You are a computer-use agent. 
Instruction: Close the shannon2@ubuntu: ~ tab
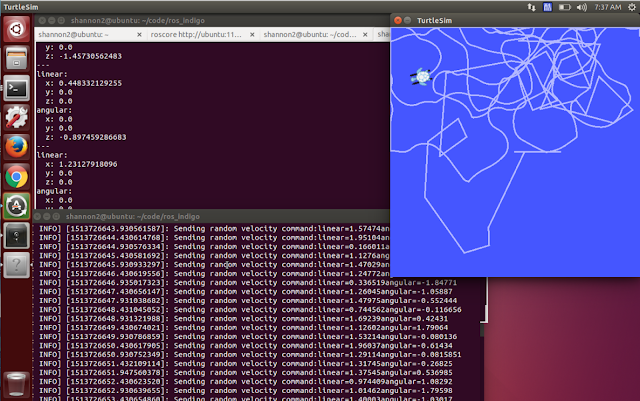(139, 35)
